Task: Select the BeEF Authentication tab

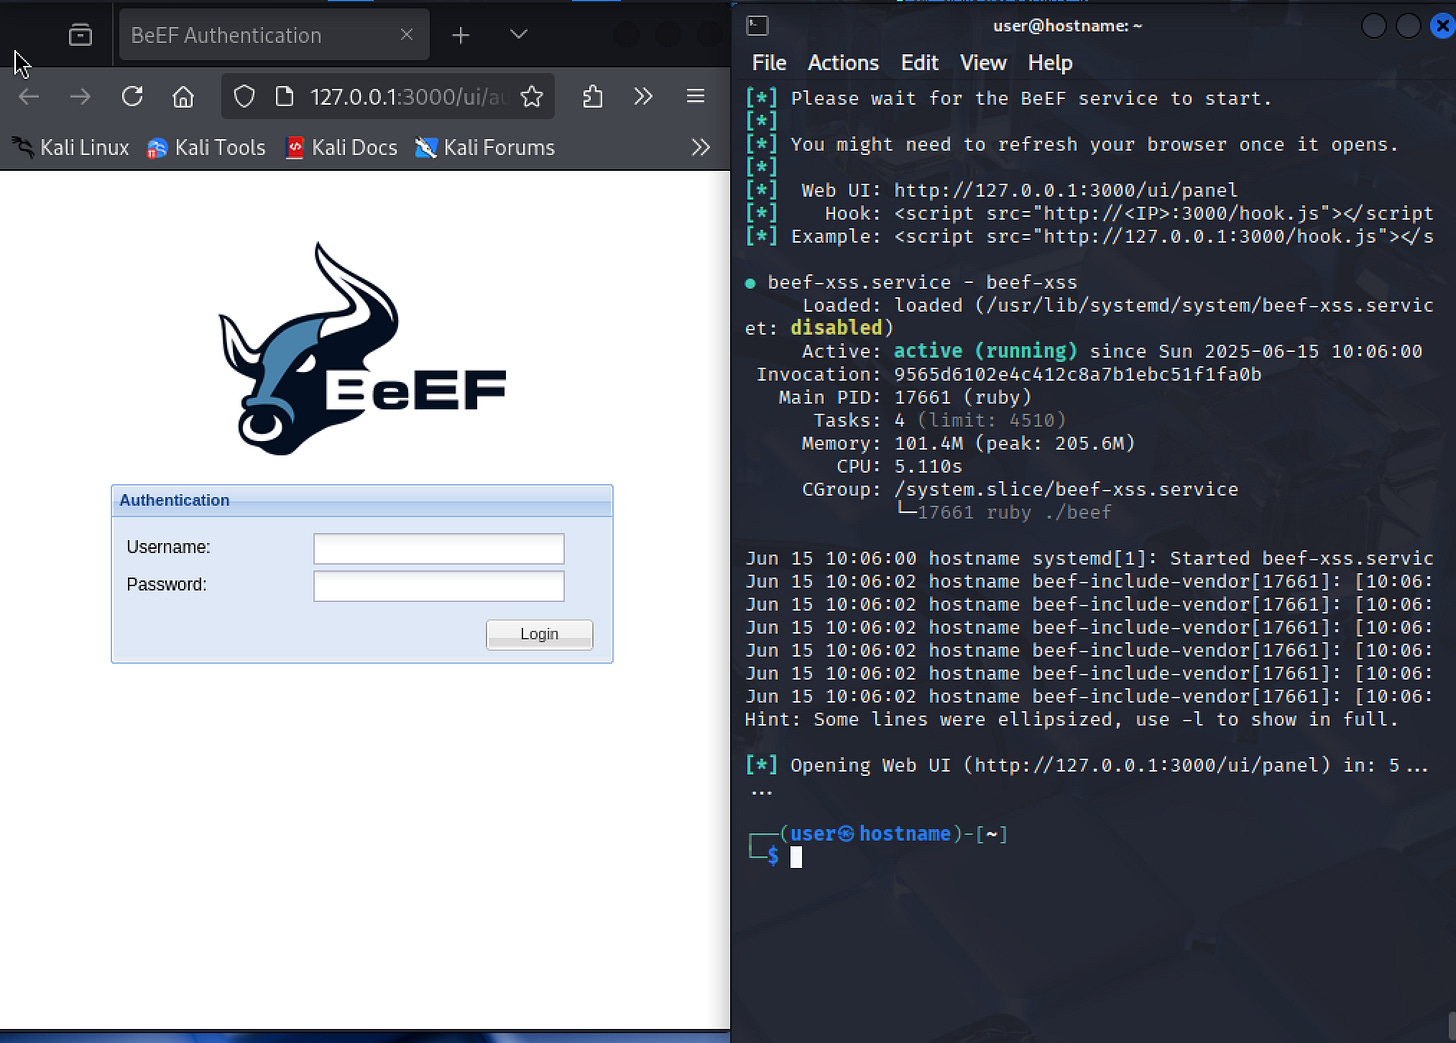Action: coord(274,35)
